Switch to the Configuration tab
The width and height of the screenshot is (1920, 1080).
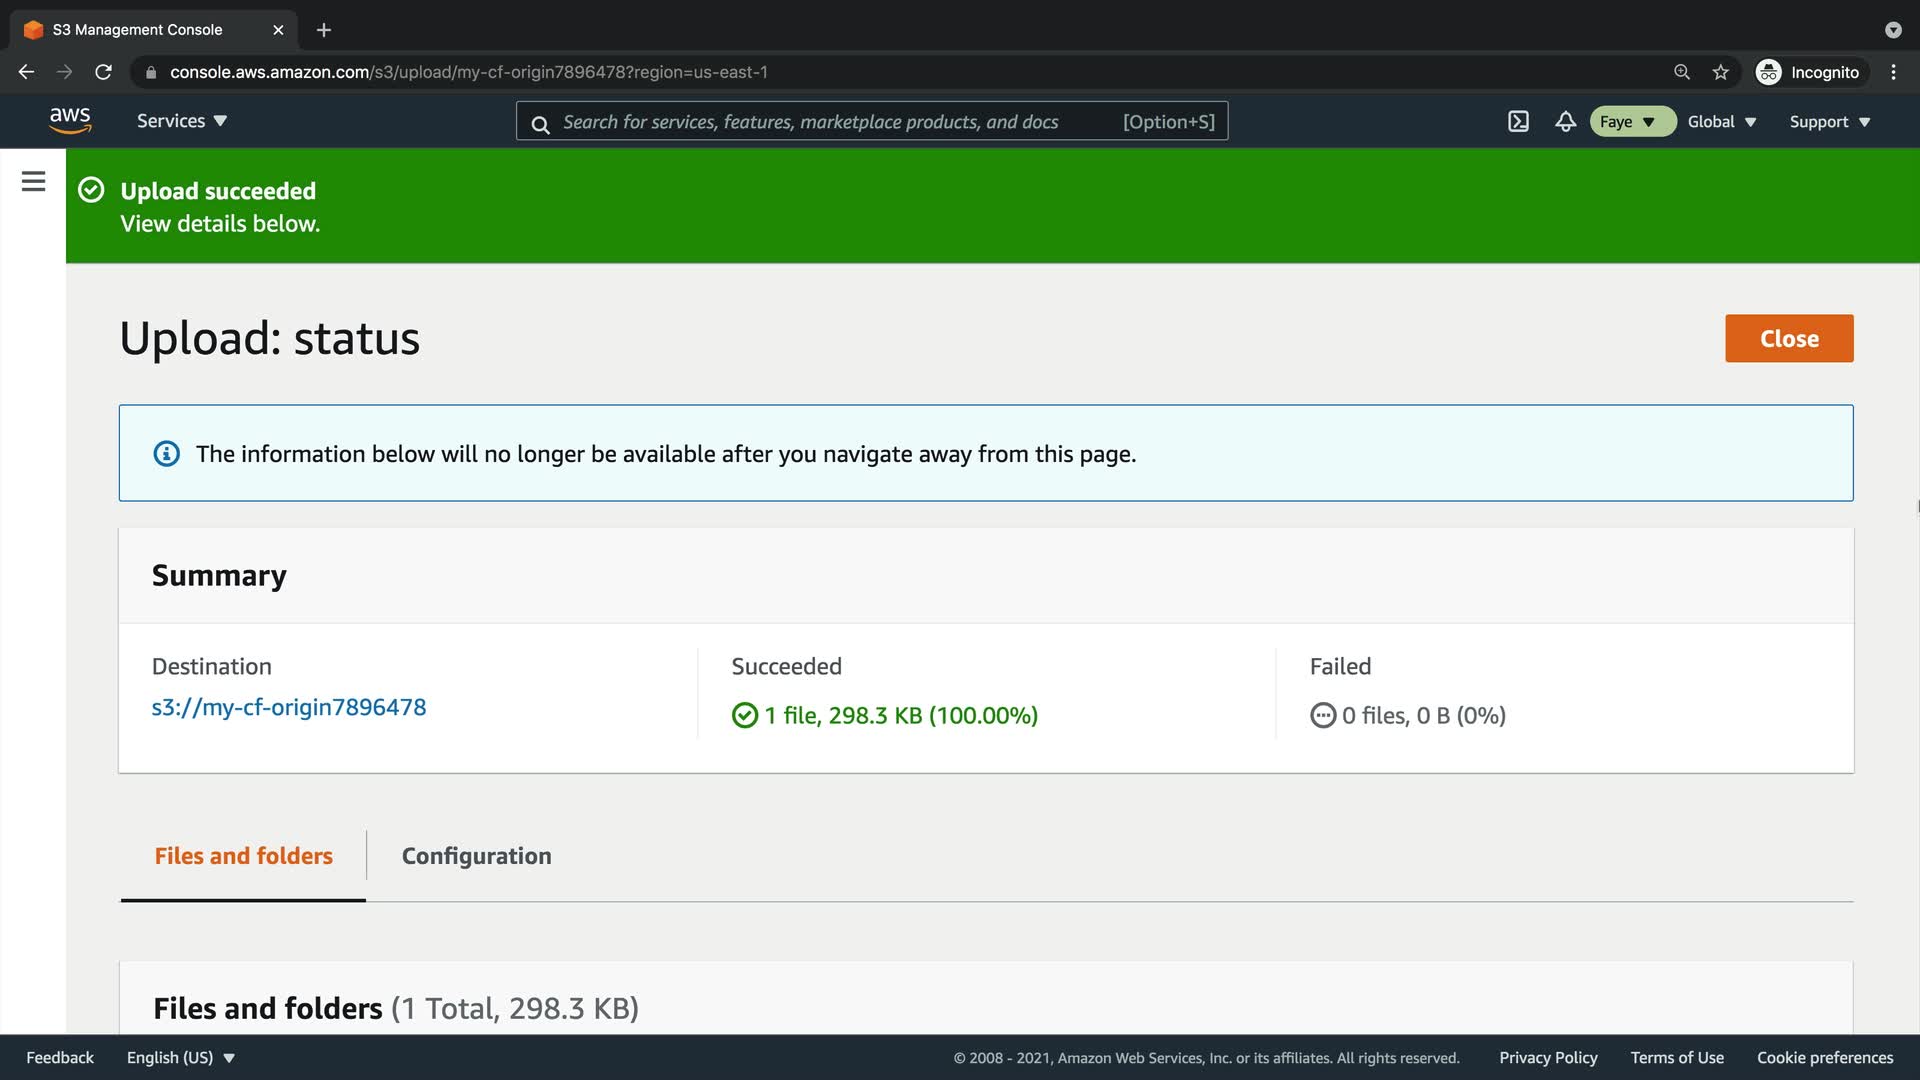(476, 856)
